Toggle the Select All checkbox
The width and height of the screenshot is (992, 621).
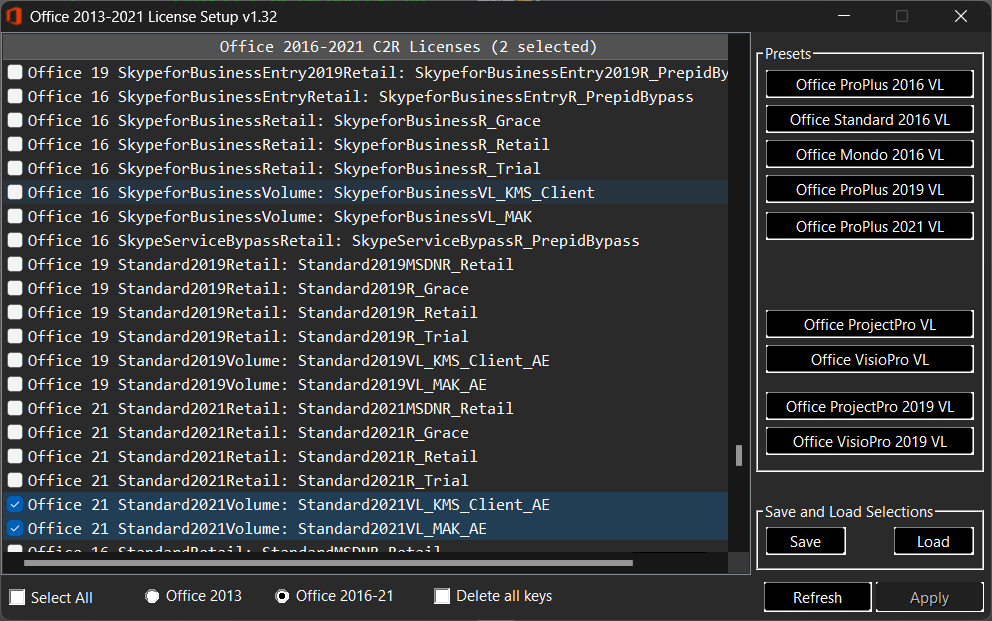coord(18,598)
